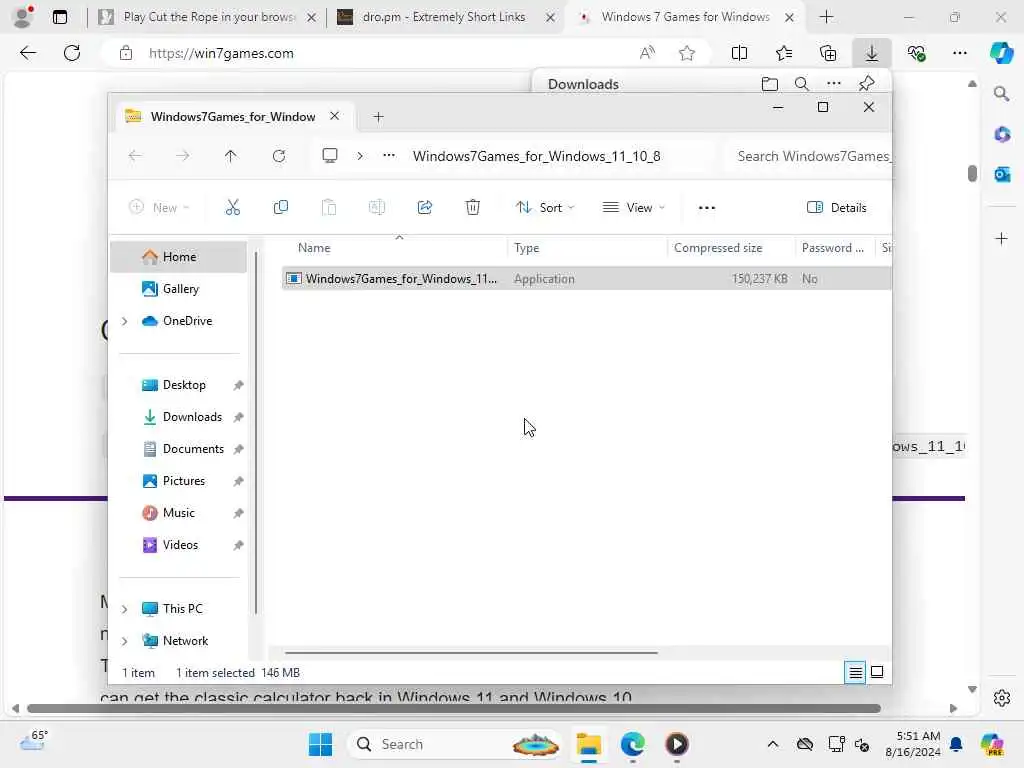Click the taskbar Search box
The height and width of the screenshot is (768, 1024).
456,744
